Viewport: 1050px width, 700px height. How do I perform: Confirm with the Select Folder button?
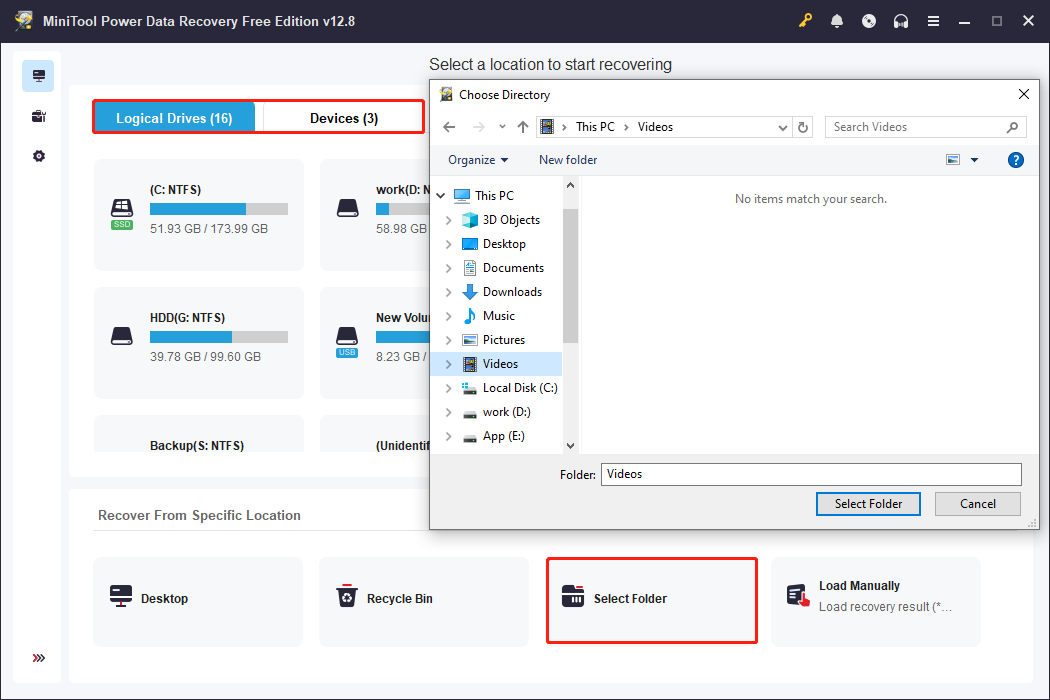tap(868, 503)
